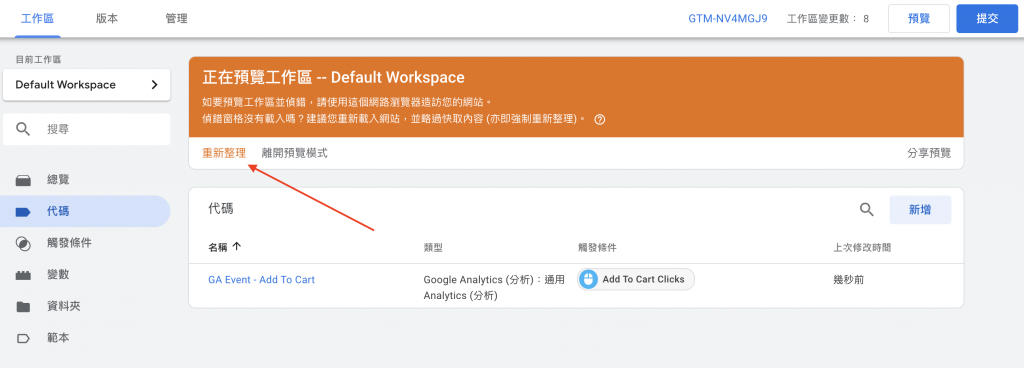Click the 分享預覽 link

tap(929, 153)
